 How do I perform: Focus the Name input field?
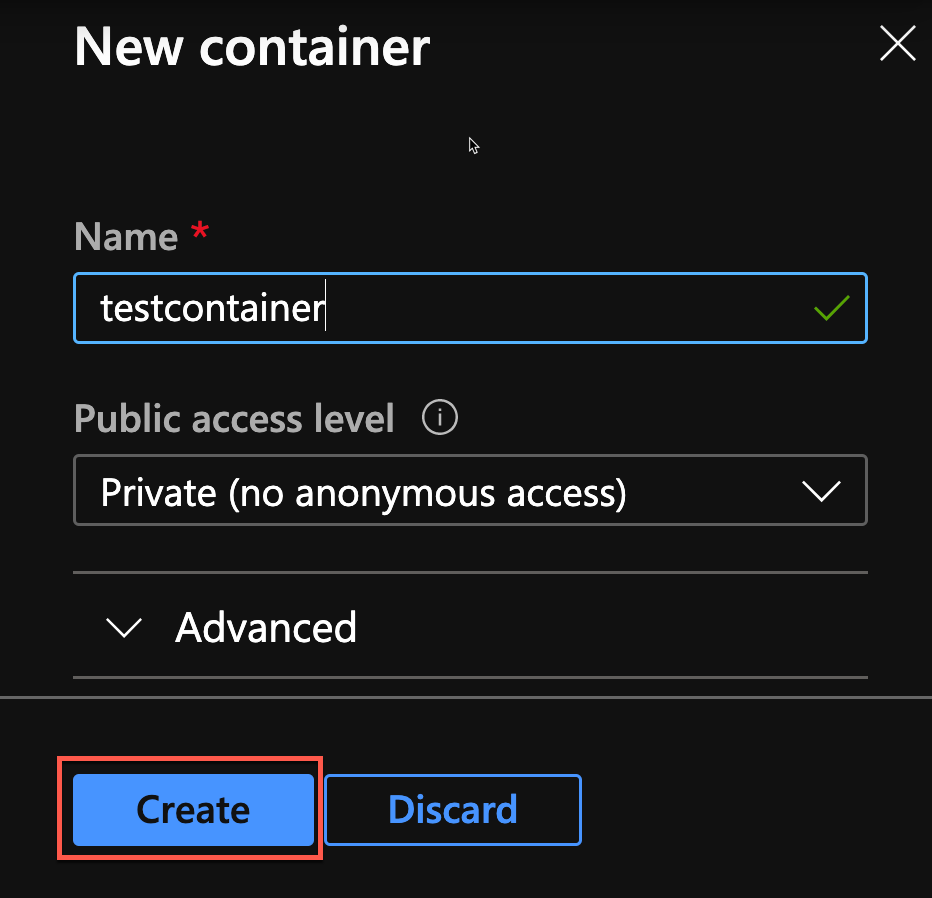tap(560, 308)
